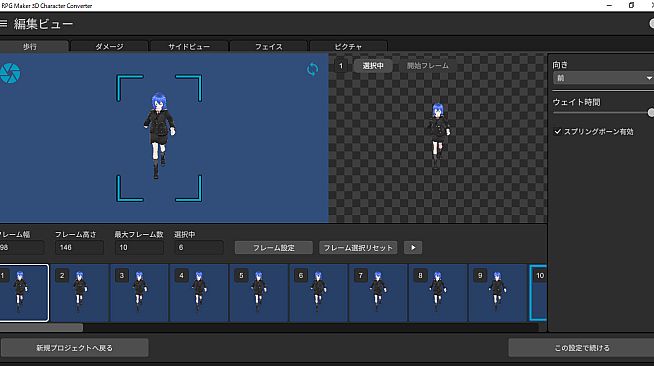Play the animation preview
The height and width of the screenshot is (366, 654).
[413, 248]
